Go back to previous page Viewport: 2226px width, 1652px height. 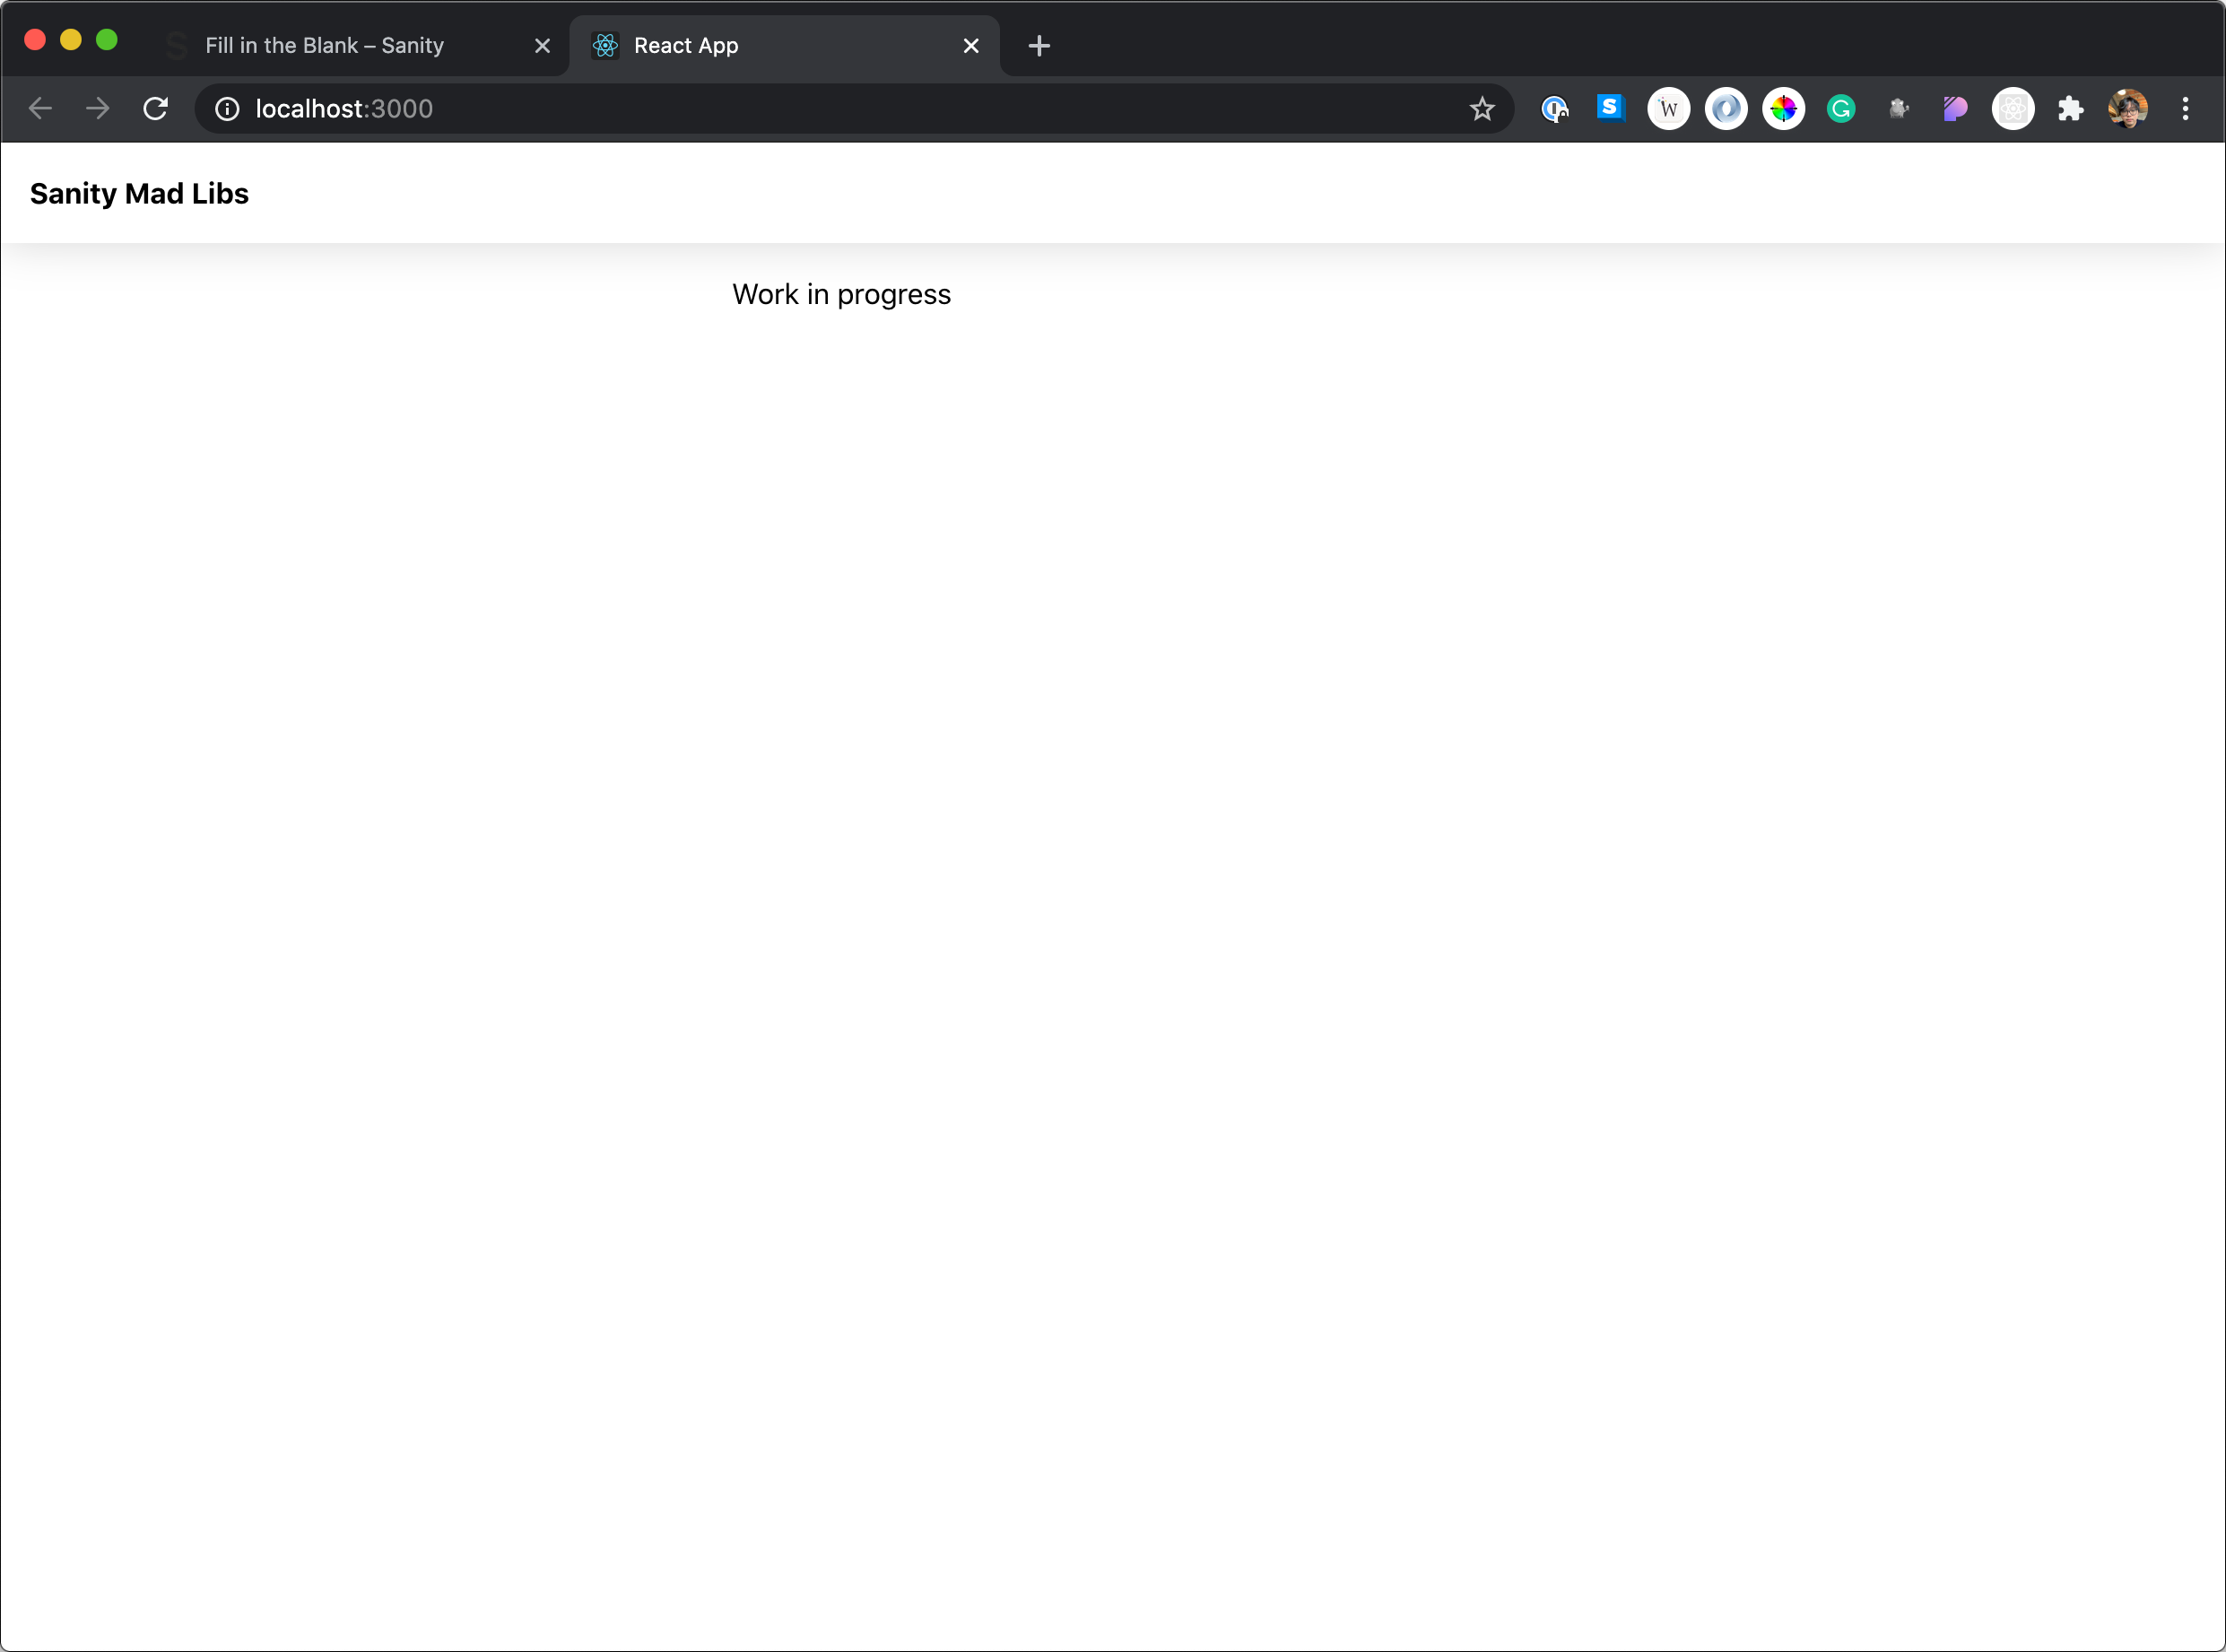point(40,109)
